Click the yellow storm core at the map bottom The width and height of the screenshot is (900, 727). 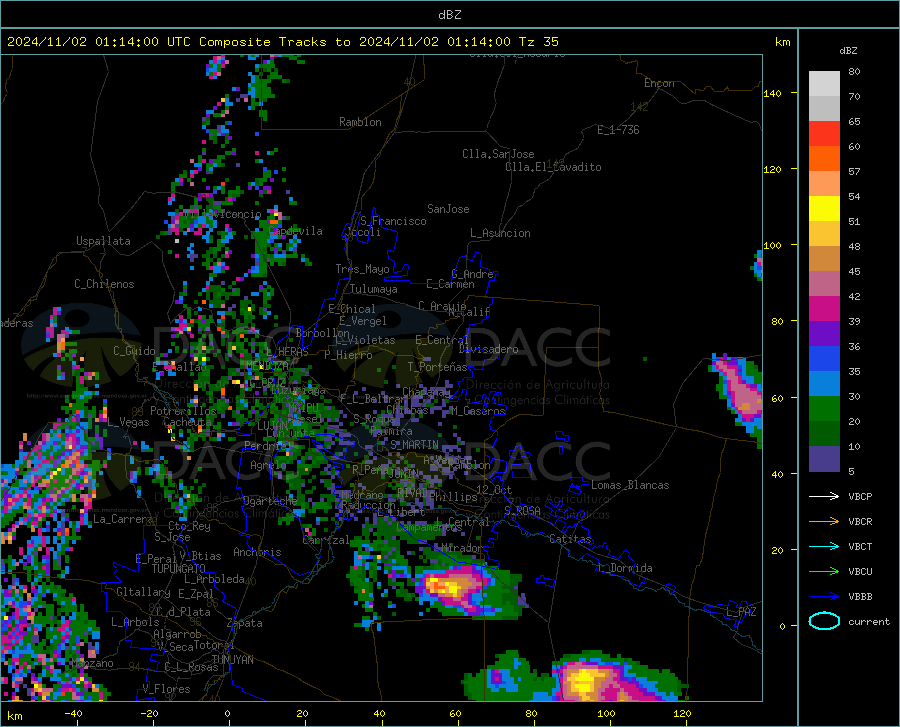(x=585, y=681)
